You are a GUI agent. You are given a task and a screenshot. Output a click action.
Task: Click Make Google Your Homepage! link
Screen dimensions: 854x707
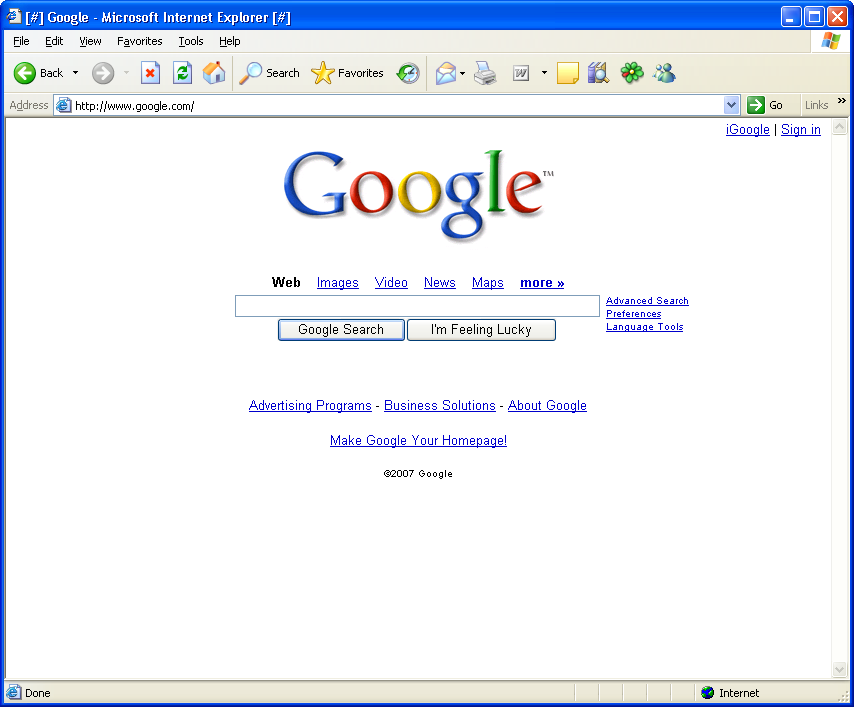[418, 441]
